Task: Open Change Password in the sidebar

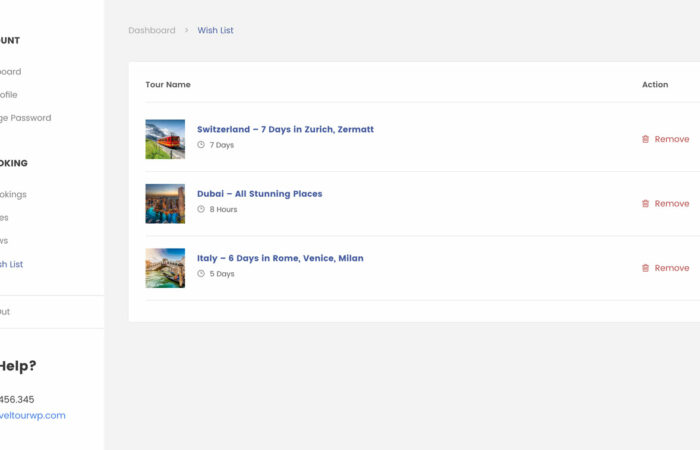Action: point(25,118)
